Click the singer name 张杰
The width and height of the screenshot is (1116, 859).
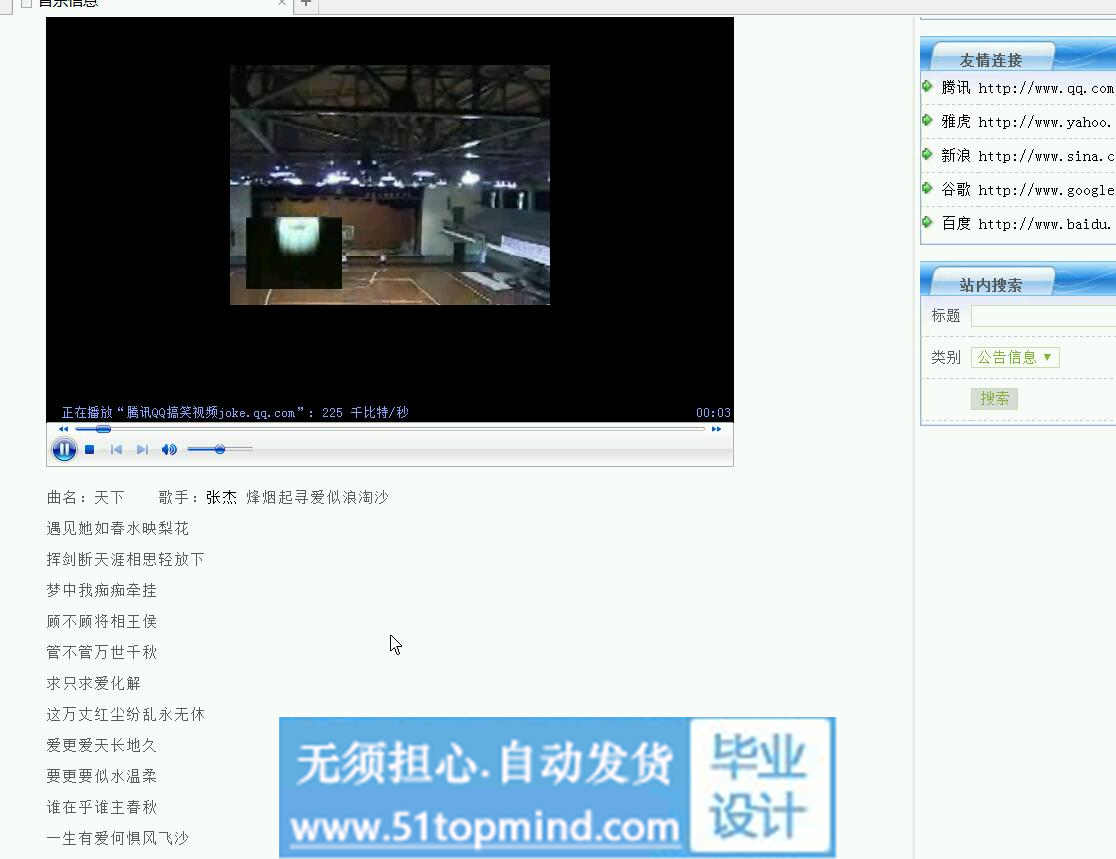pyautogui.click(x=221, y=497)
